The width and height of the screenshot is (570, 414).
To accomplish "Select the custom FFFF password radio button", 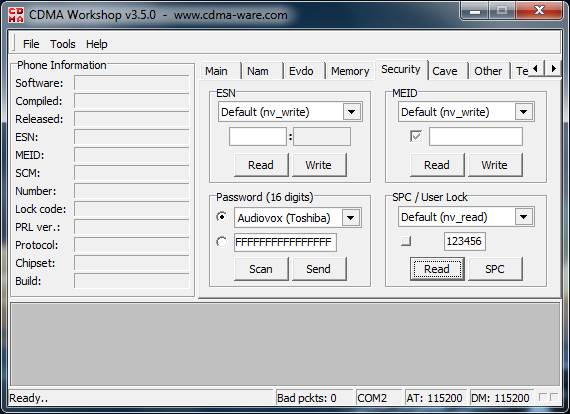I will (x=221, y=242).
